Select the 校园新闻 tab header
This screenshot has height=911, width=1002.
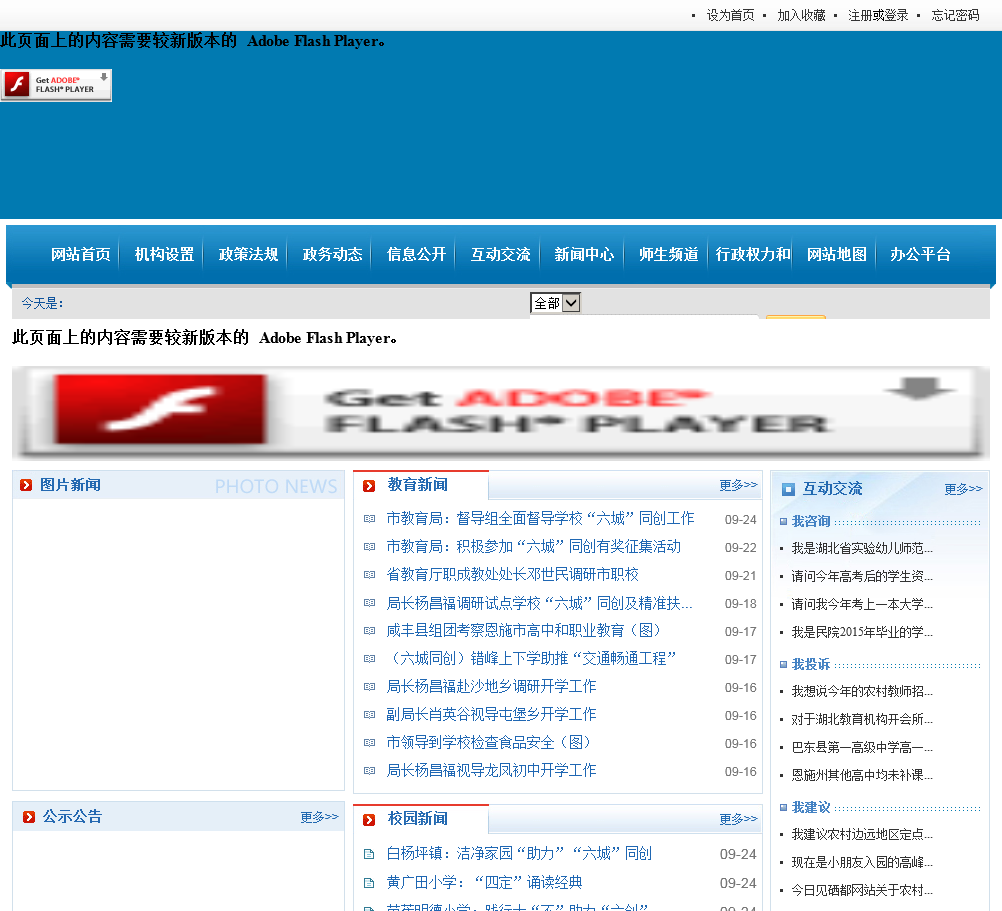coord(417,818)
